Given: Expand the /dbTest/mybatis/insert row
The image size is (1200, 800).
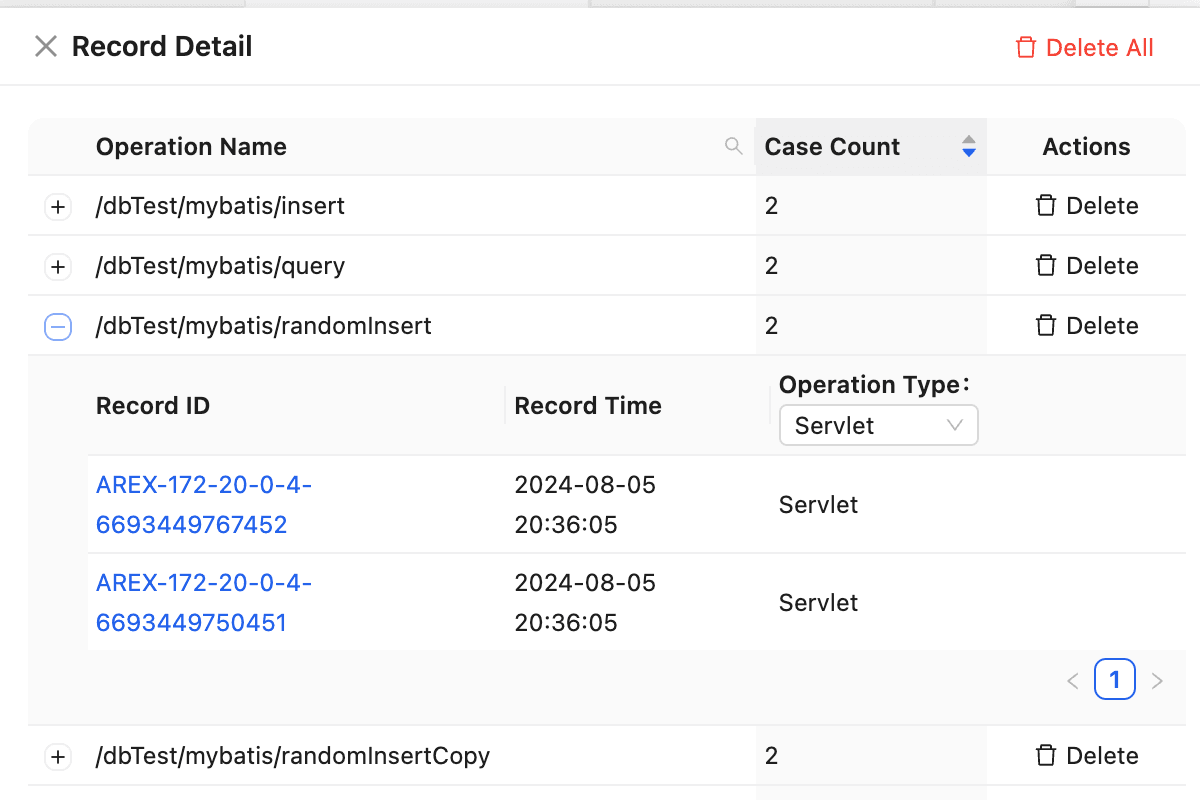Looking at the screenshot, I should tap(58, 207).
